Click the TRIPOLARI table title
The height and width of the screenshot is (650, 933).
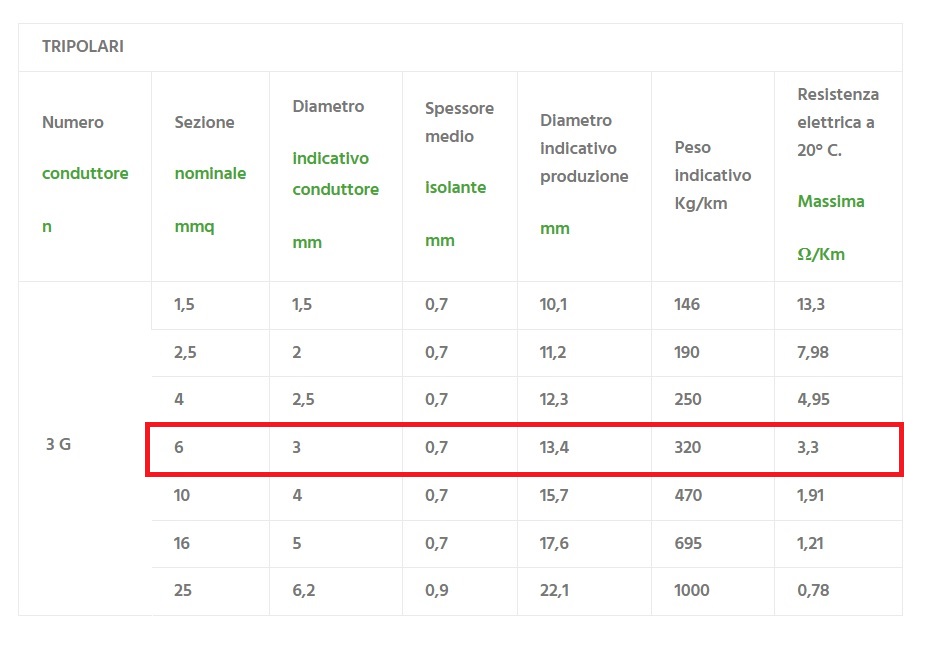(x=83, y=47)
